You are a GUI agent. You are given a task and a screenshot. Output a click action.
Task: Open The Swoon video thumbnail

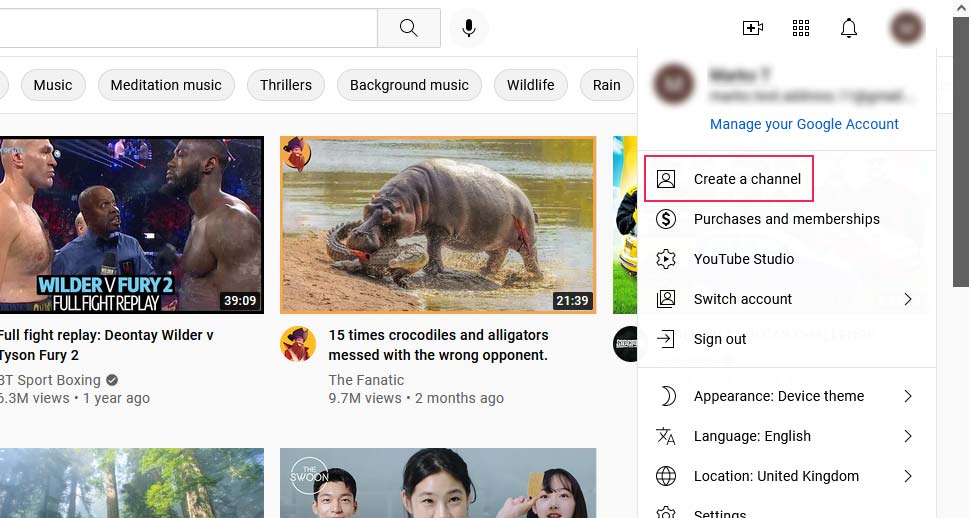[x=438, y=483]
